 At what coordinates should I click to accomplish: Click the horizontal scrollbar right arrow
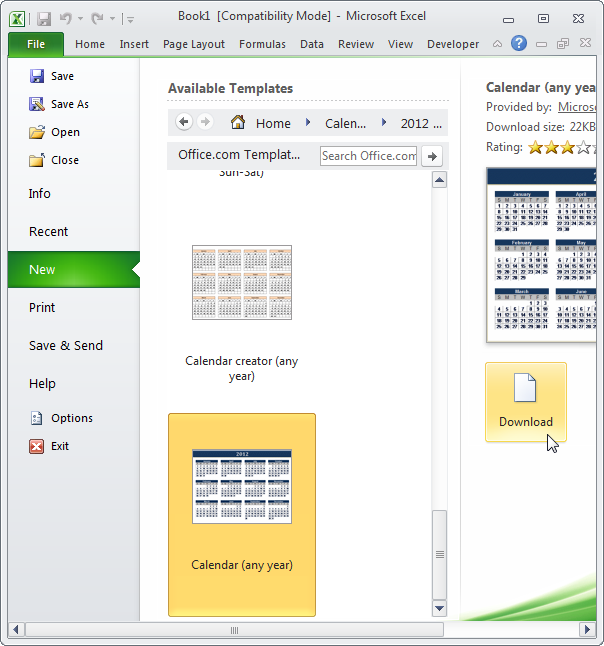pos(588,630)
